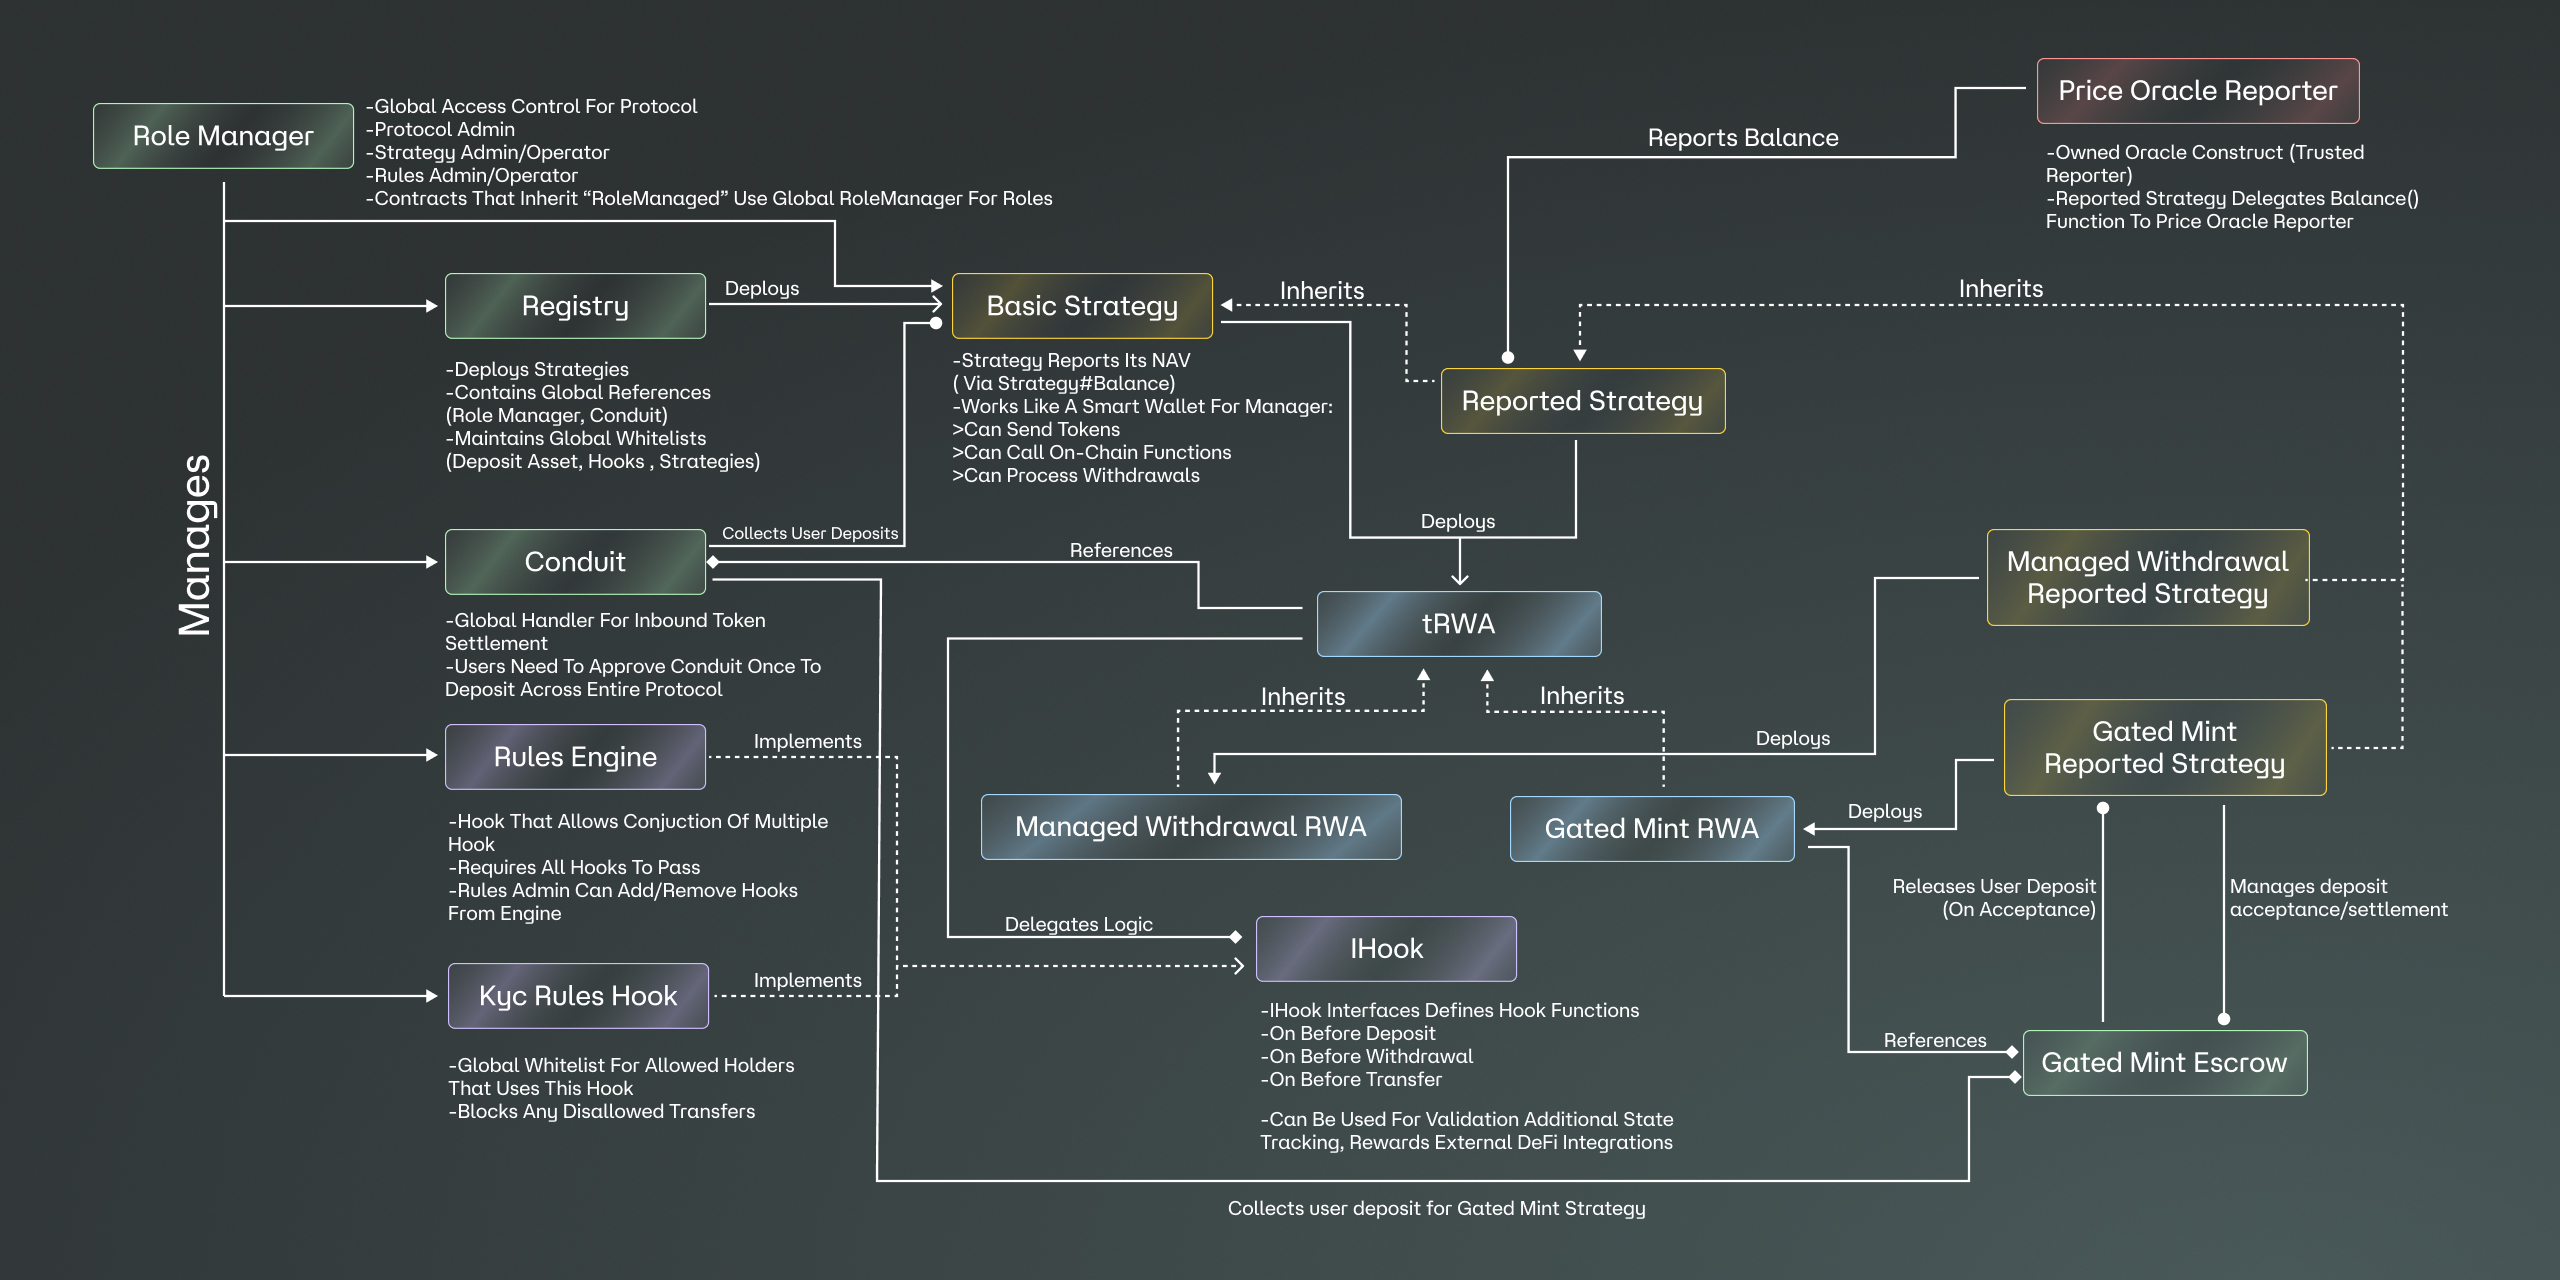Select Gated Mint Reported Strategy node
This screenshot has height=1280, width=2560.
[x=2164, y=748]
